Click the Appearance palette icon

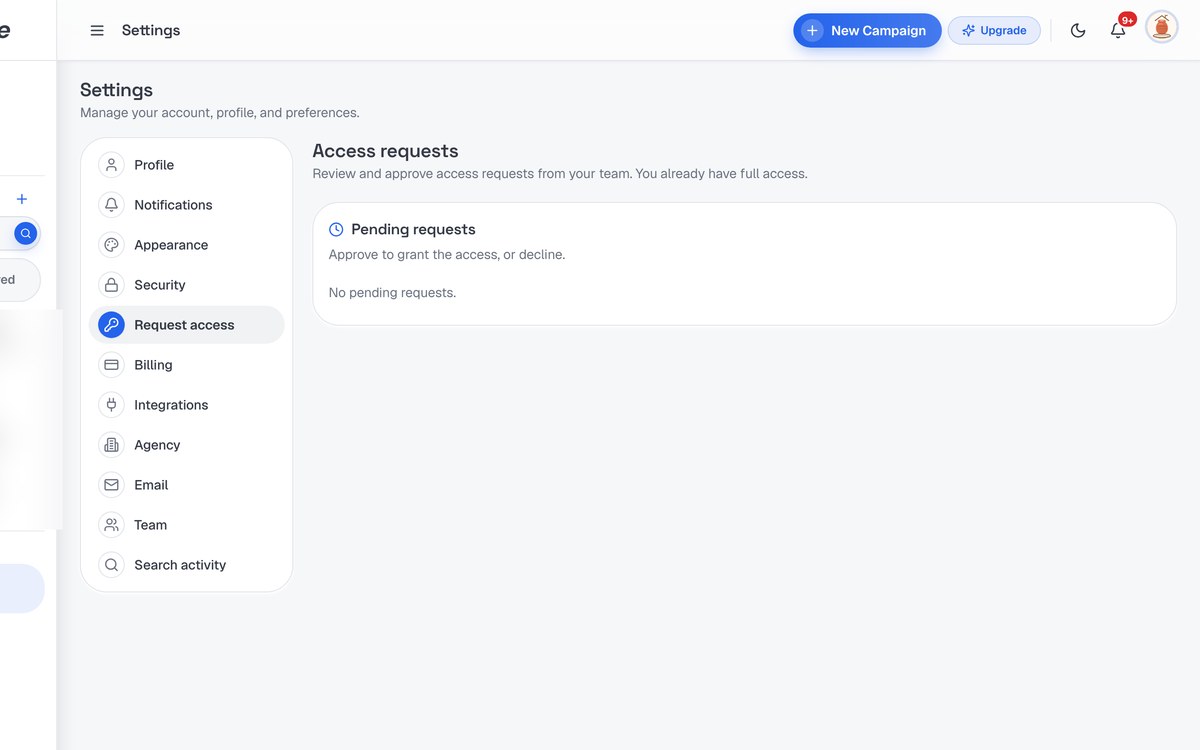(111, 245)
